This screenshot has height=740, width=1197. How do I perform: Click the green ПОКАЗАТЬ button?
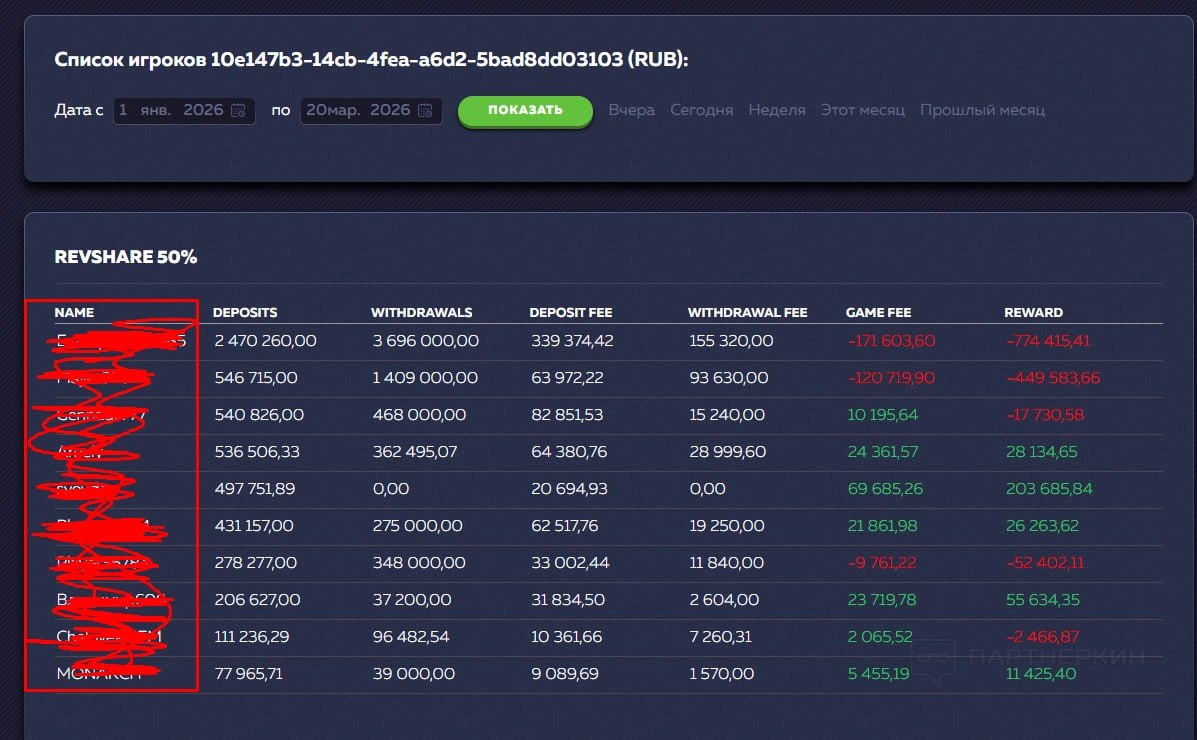(525, 111)
